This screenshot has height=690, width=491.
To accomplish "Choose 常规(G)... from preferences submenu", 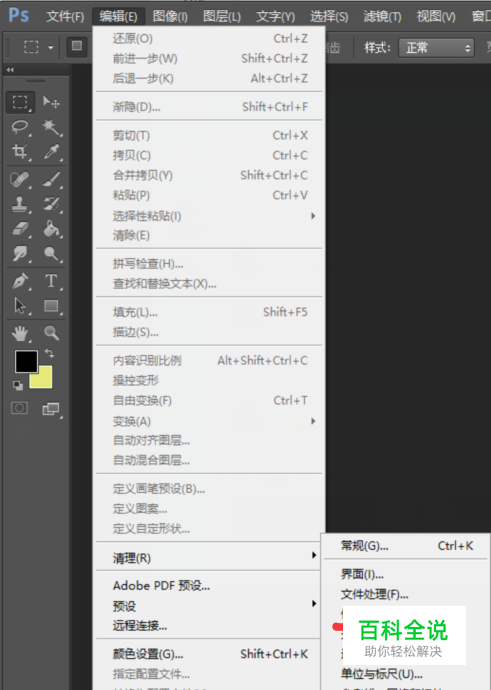I will point(406,546).
